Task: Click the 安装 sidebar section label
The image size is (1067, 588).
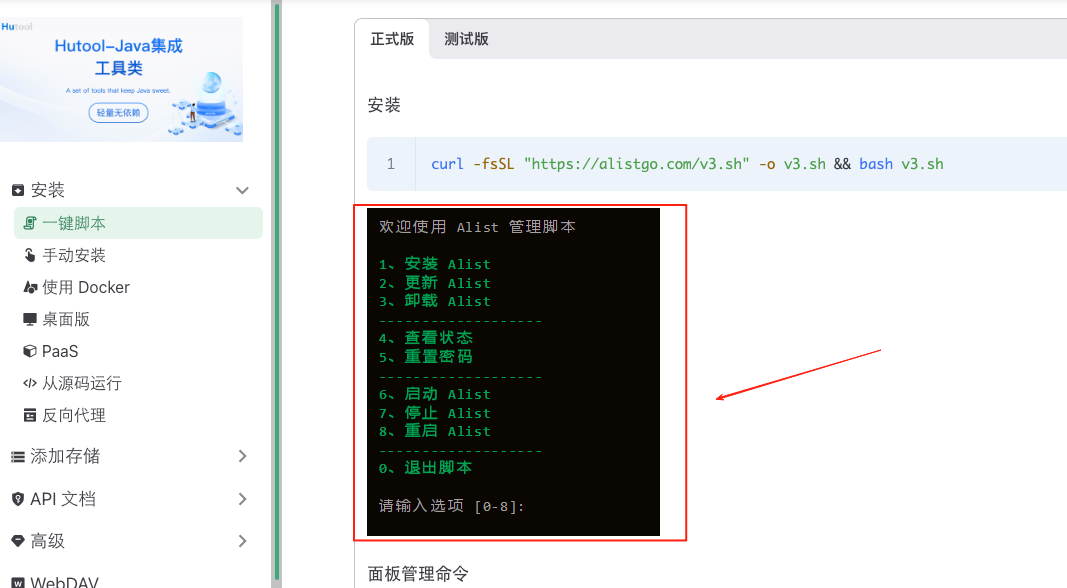Action: point(48,190)
